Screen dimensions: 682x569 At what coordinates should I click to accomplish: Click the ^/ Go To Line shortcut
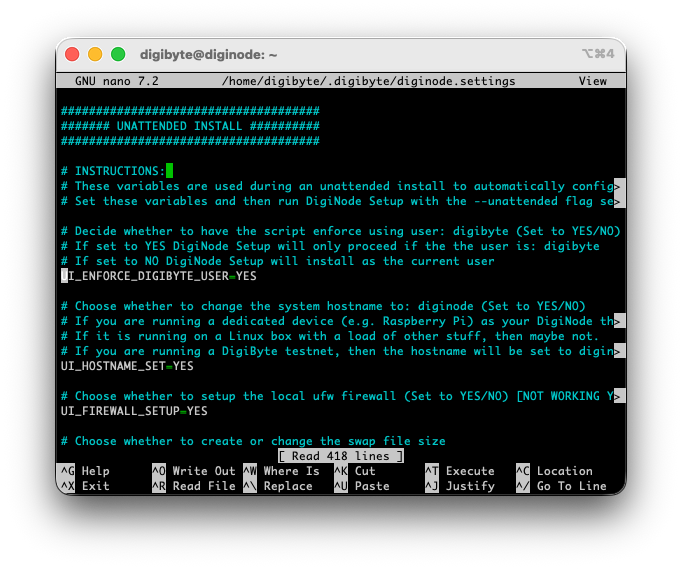point(561,486)
